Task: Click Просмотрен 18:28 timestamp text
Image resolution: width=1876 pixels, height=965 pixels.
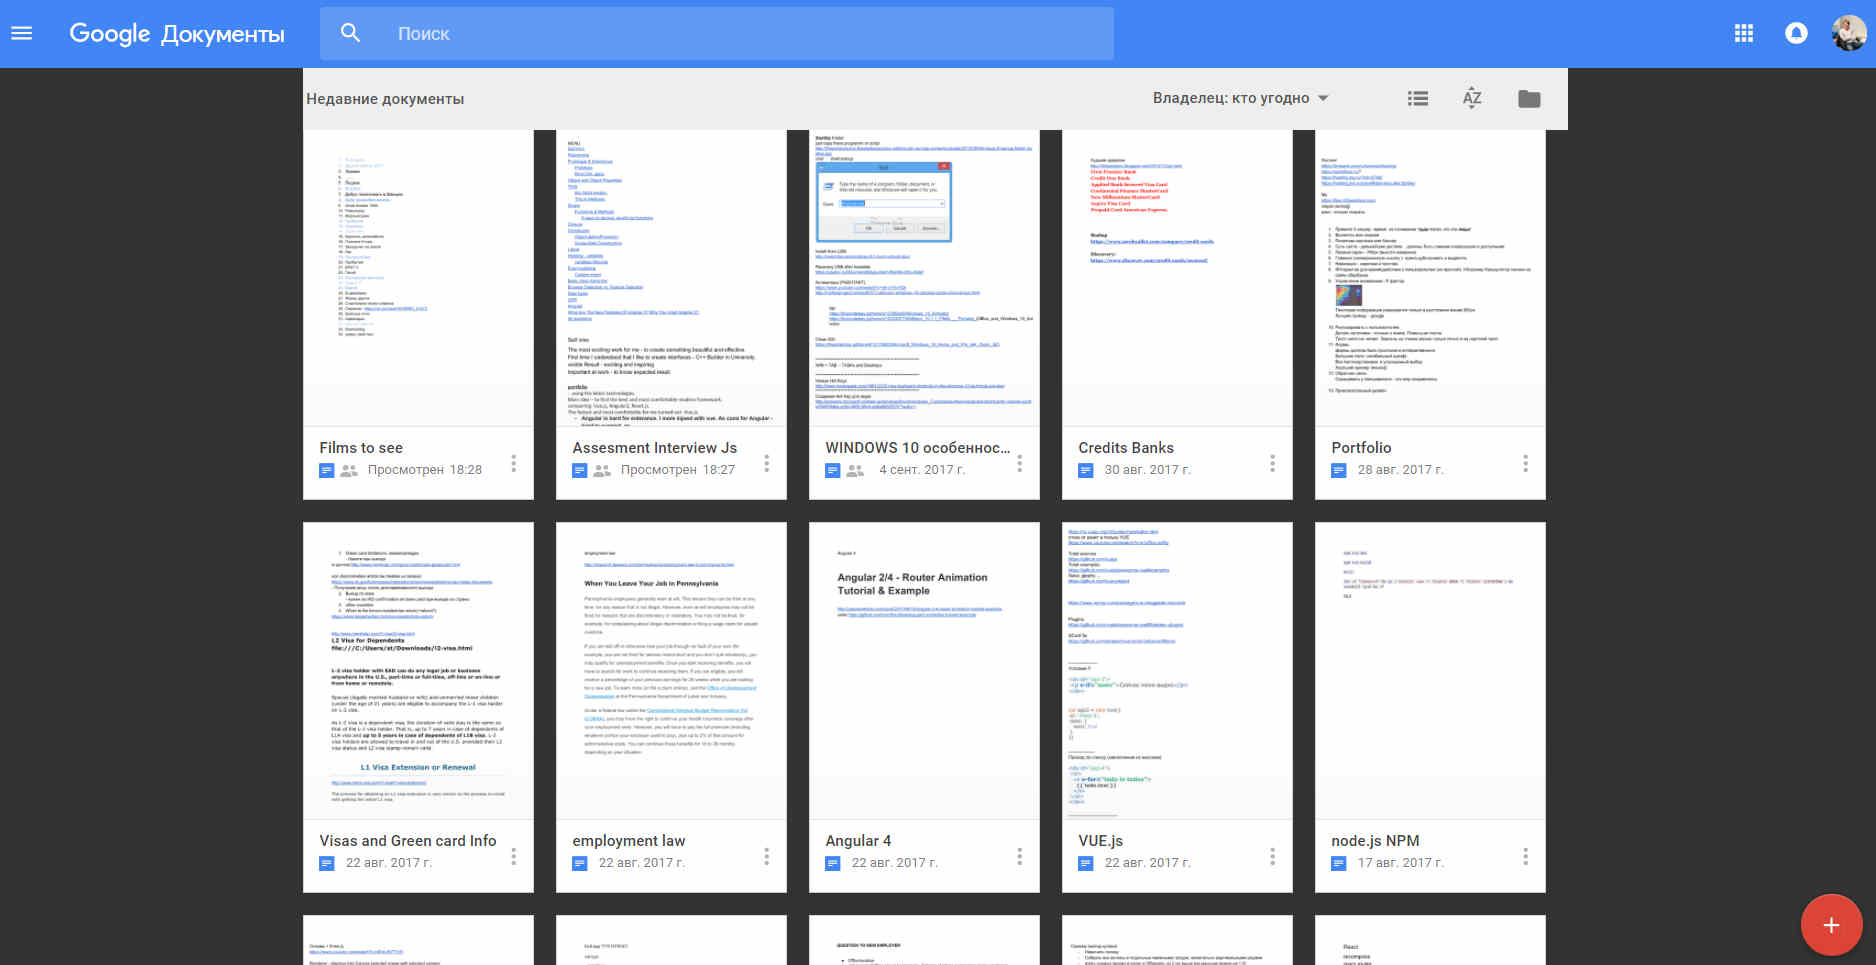Action: [x=425, y=470]
